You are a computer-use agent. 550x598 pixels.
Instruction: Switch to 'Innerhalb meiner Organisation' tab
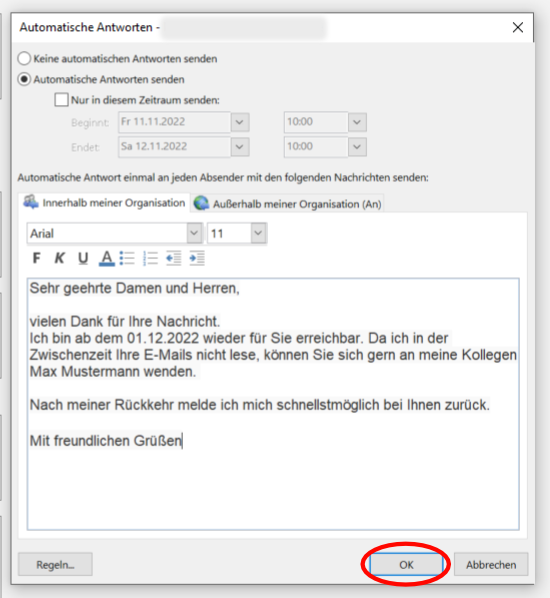tap(105, 203)
